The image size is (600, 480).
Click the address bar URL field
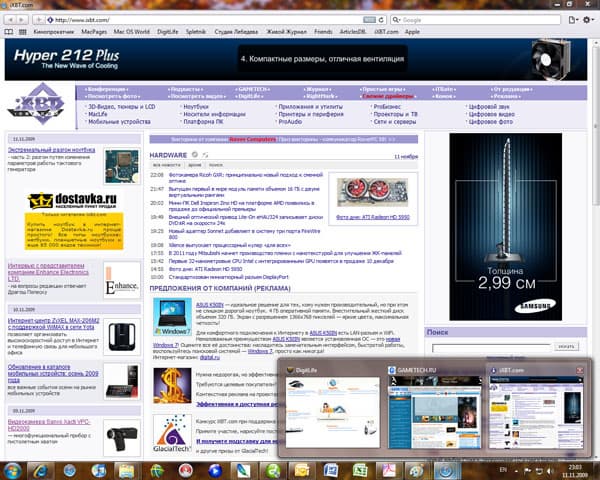209,20
